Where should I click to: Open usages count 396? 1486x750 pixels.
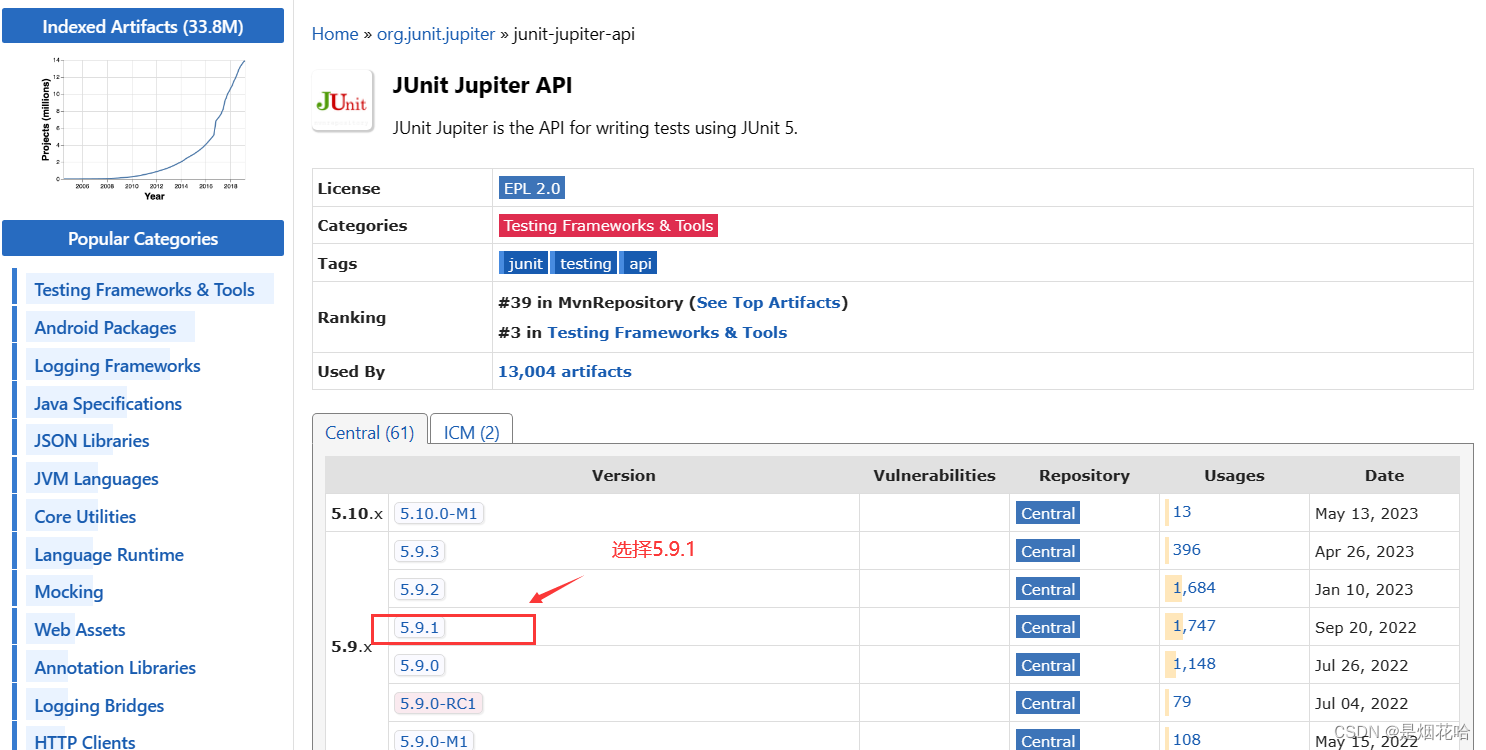click(1187, 549)
